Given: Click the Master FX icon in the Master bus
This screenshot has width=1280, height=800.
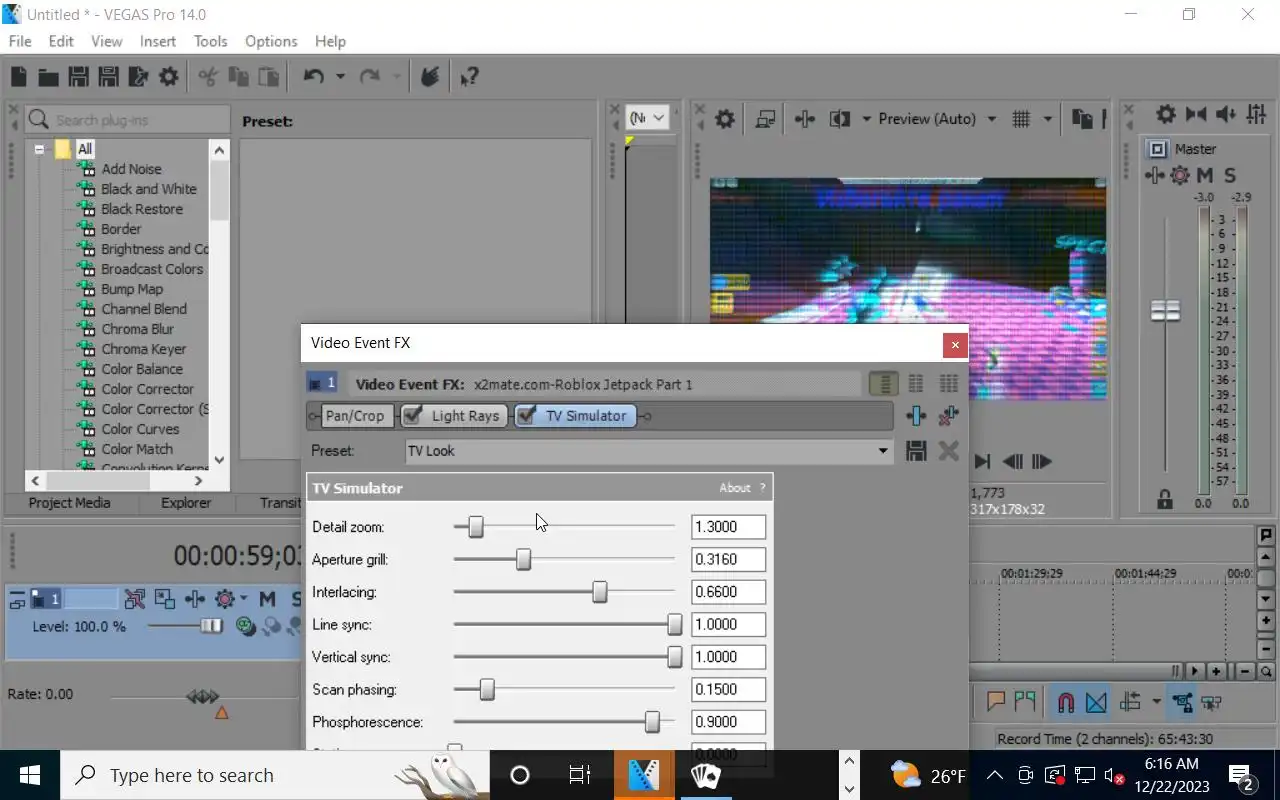Looking at the screenshot, I should point(1155,175).
